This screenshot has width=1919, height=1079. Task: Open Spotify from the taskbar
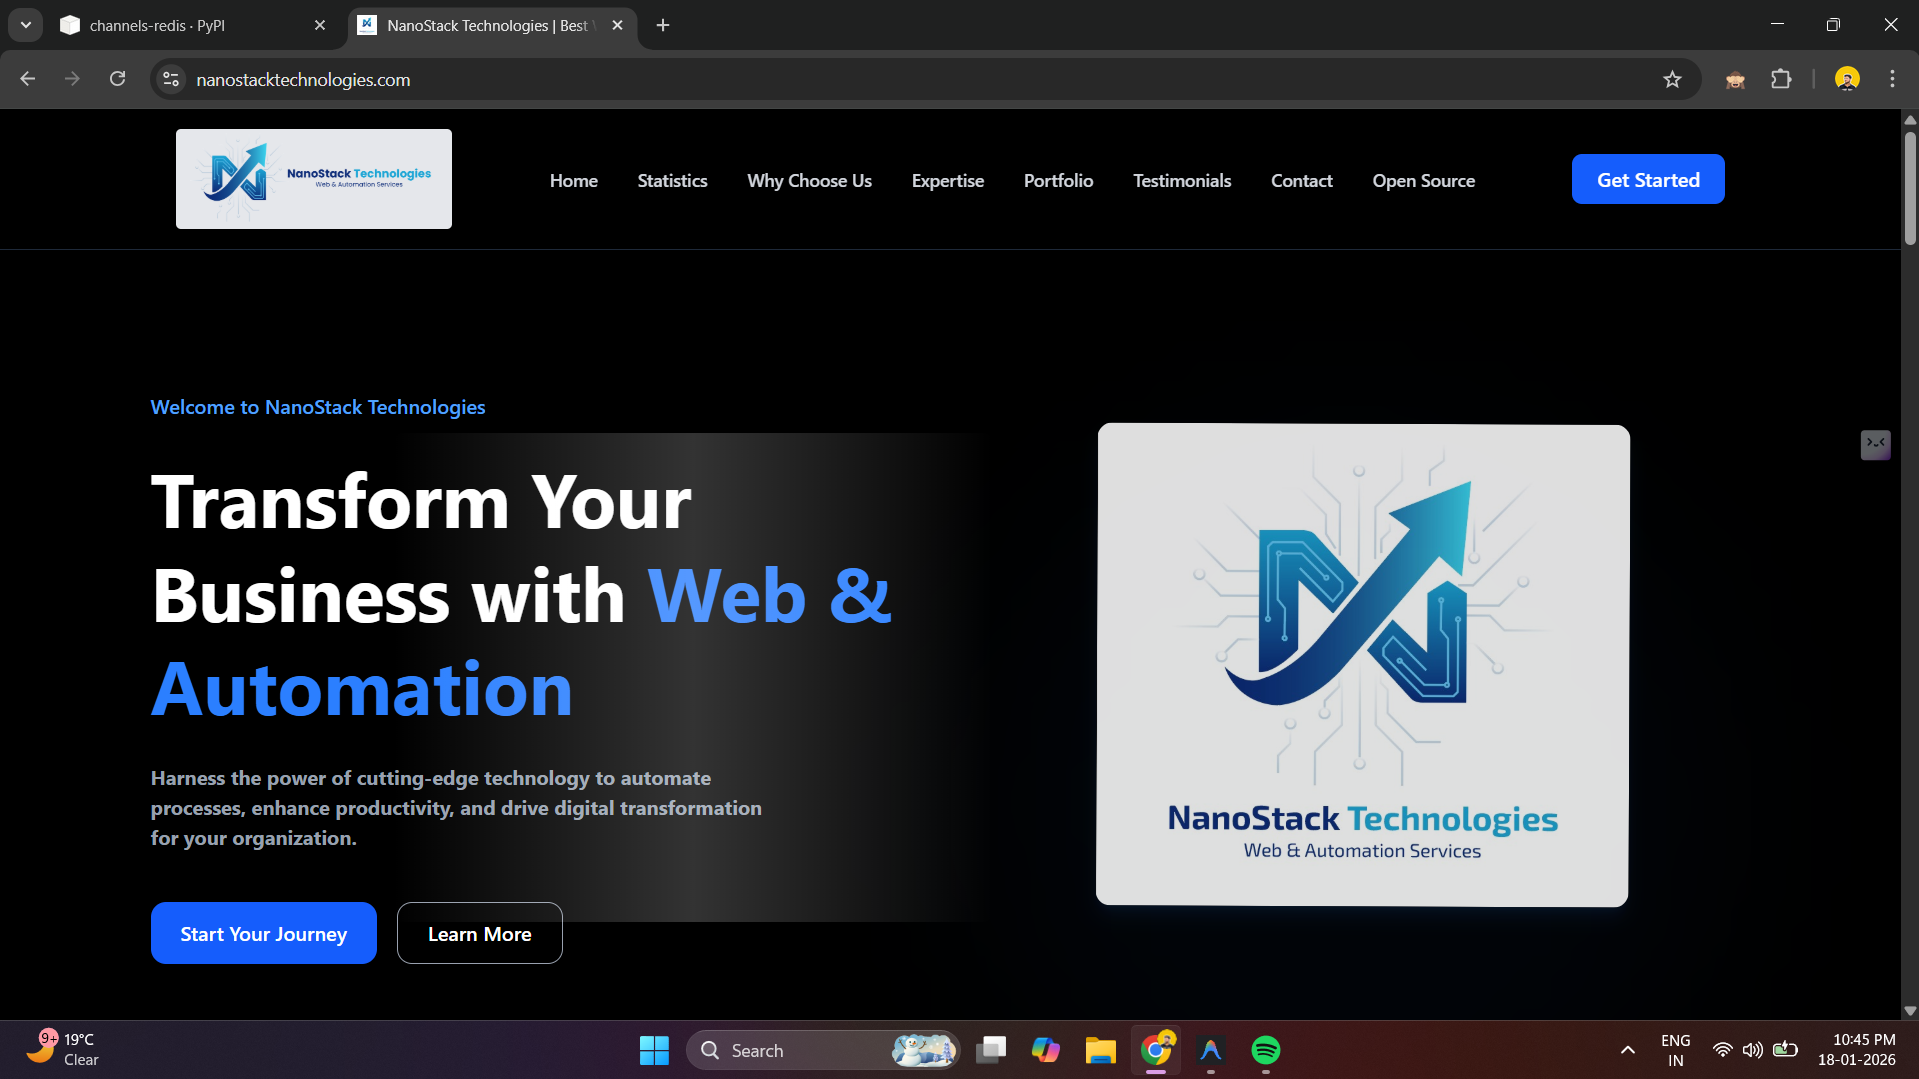tap(1265, 1050)
